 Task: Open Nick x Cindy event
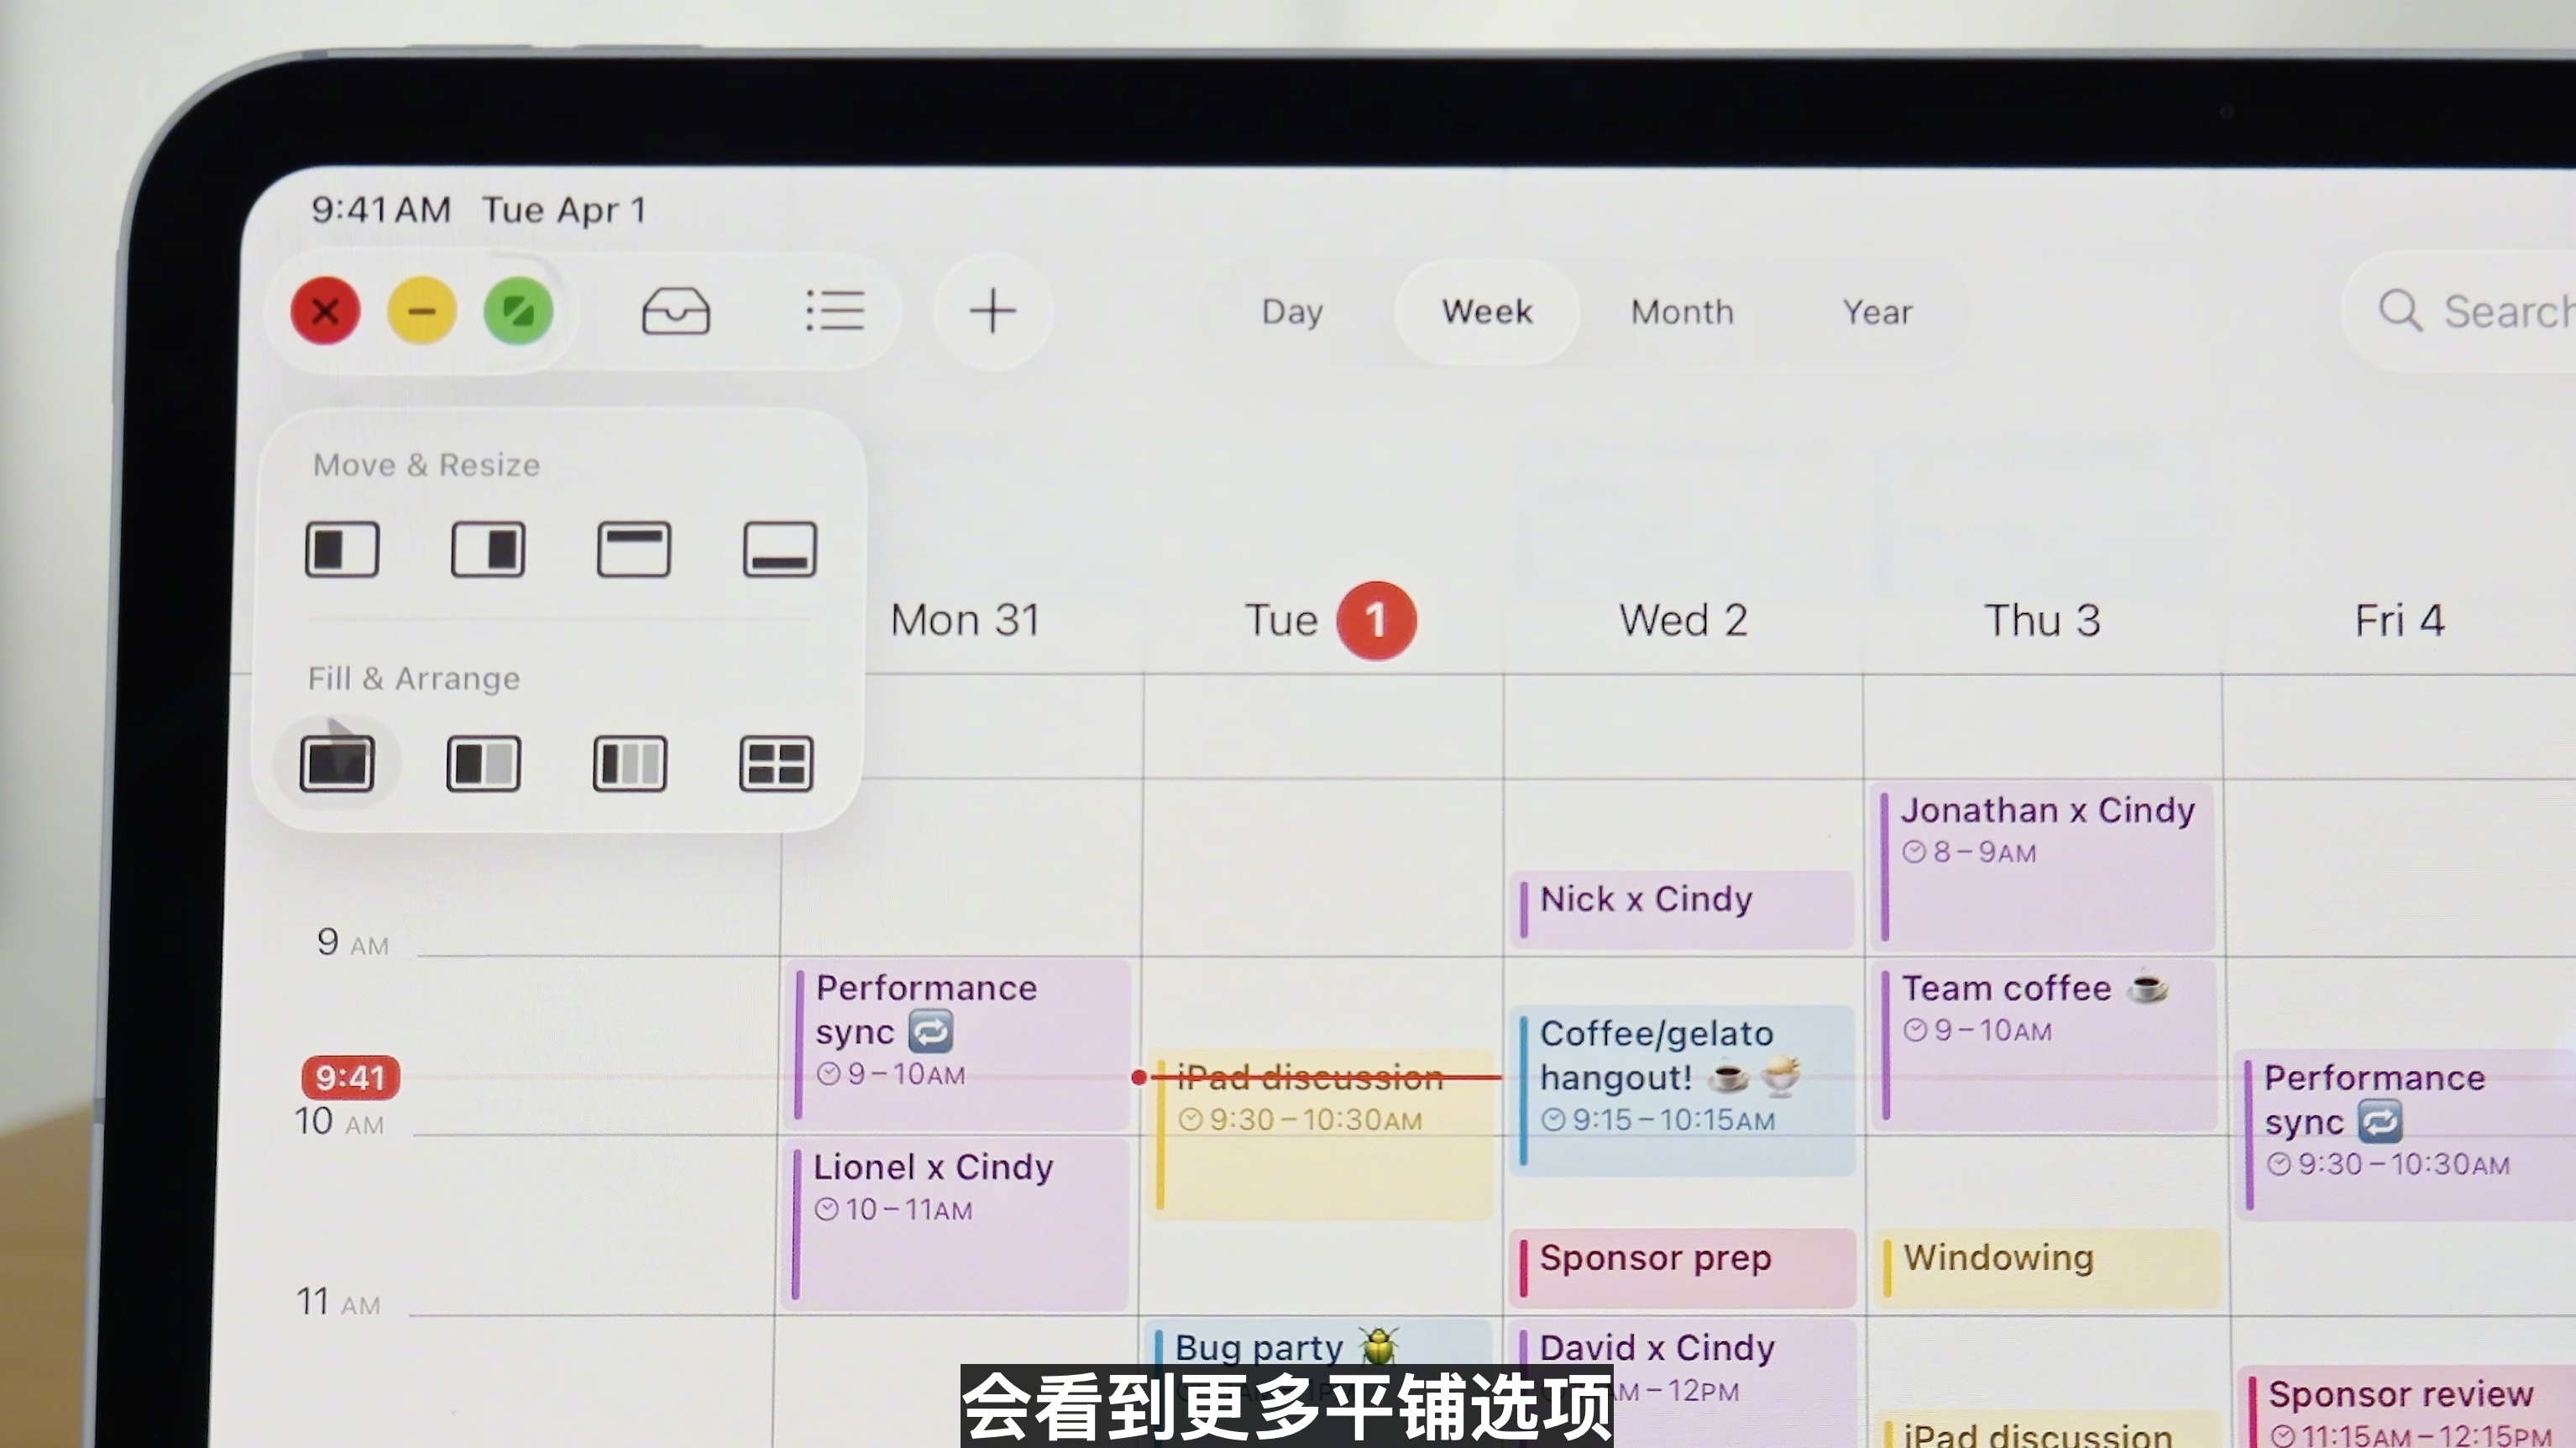[1683, 908]
